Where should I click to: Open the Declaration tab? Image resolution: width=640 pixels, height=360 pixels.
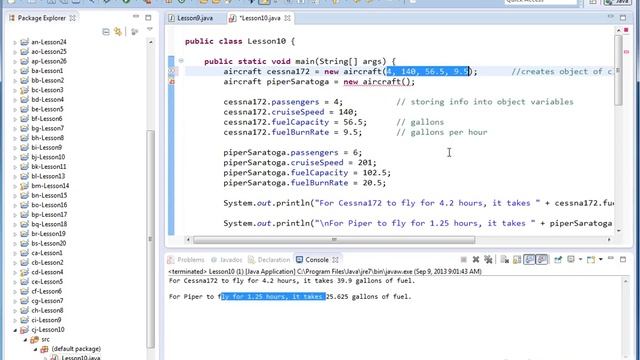click(x=269, y=260)
